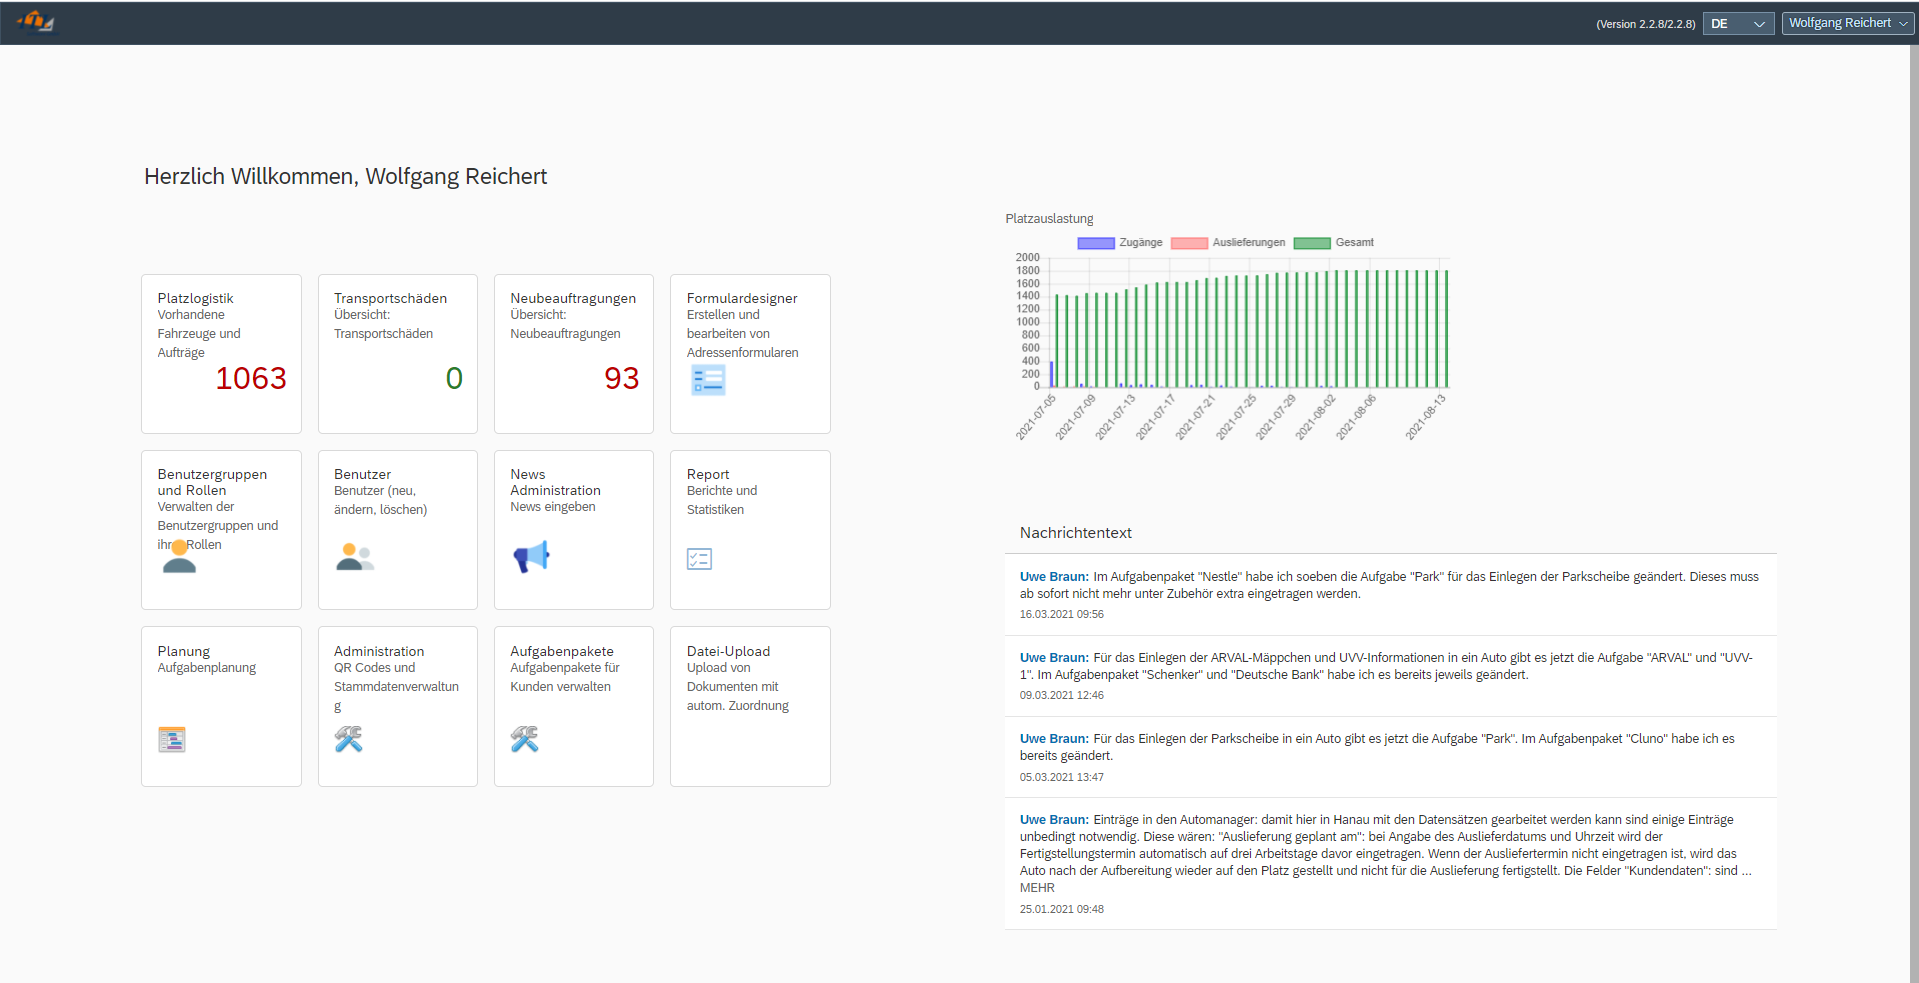Click the Benutzergruppen und Rollen person icon
This screenshot has height=983, width=1919.
pos(180,557)
